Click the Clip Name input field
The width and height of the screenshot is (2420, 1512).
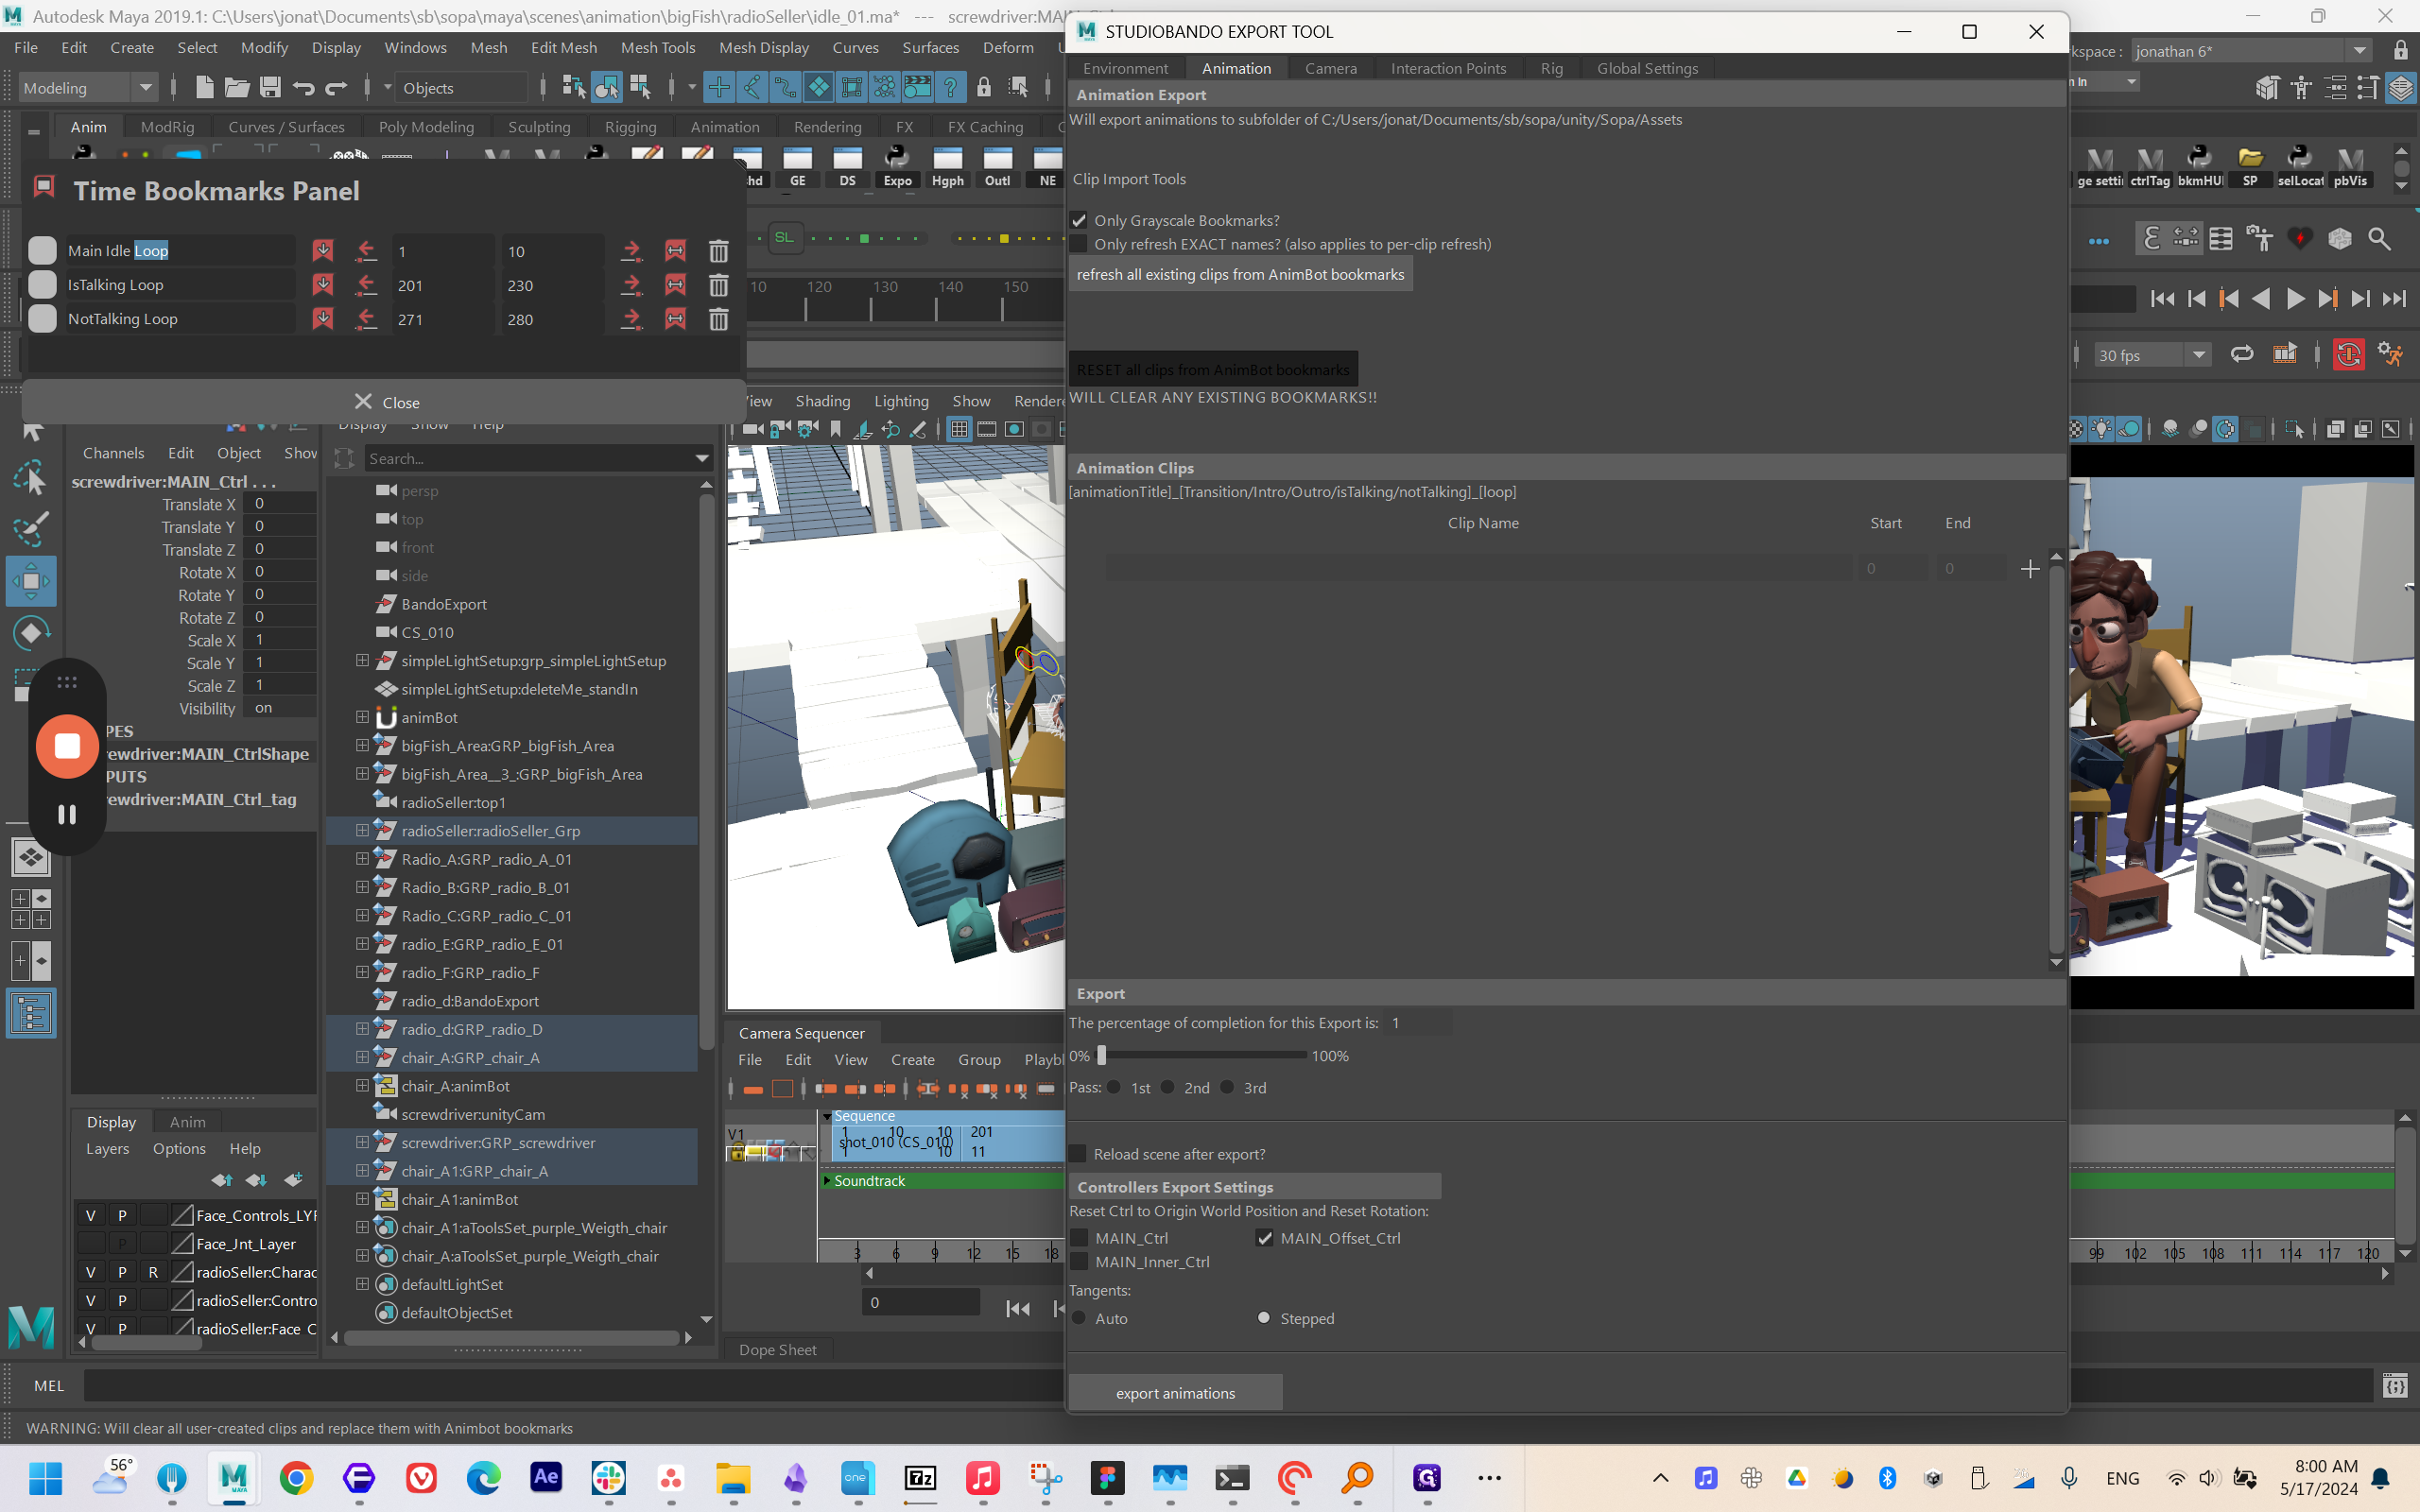(x=1479, y=569)
